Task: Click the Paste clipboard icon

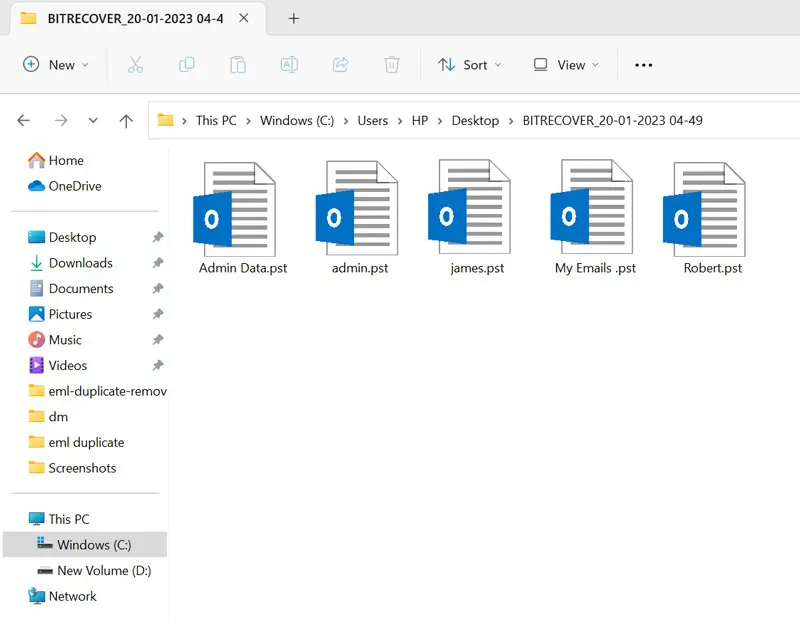Action: coord(238,65)
